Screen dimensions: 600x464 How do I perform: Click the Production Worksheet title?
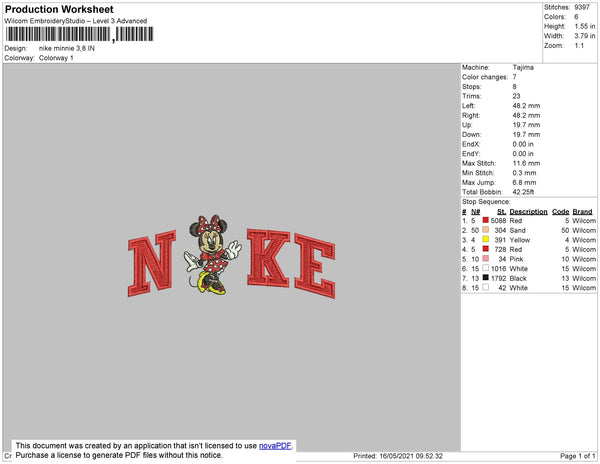(59, 9)
